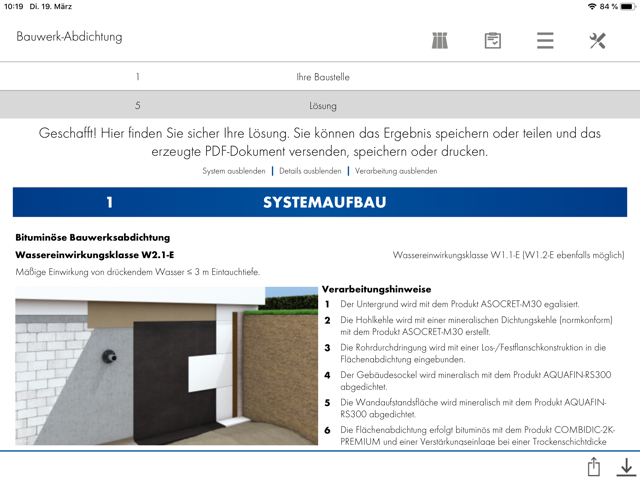Click Verarbeitung ausblenden link

pyautogui.click(x=396, y=171)
